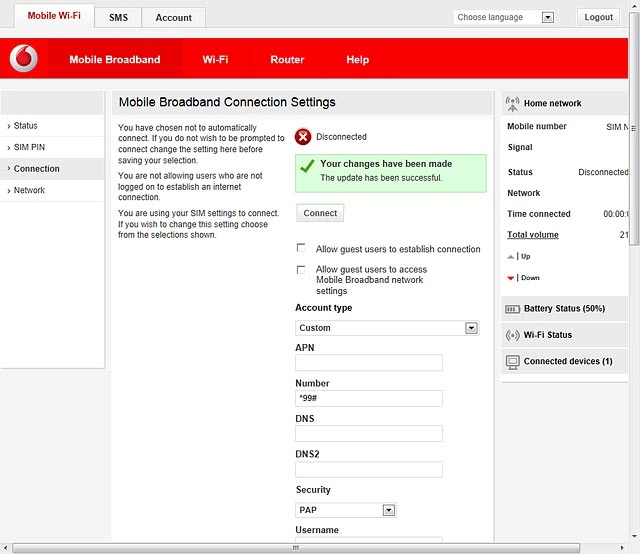
Task: Click the Mobile Broadband Connection Settings heading
Action: point(227,102)
